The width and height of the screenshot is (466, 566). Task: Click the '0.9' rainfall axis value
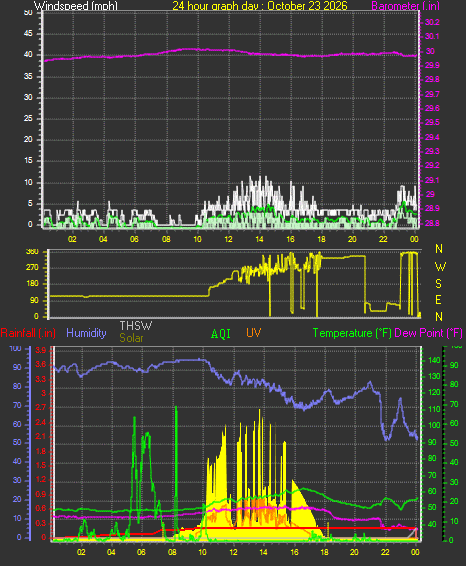pyautogui.click(x=41, y=494)
